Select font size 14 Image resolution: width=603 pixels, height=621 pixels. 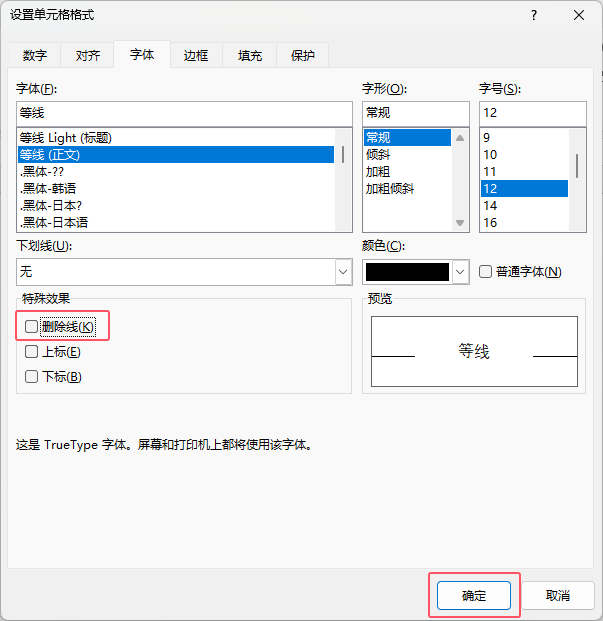click(x=524, y=206)
